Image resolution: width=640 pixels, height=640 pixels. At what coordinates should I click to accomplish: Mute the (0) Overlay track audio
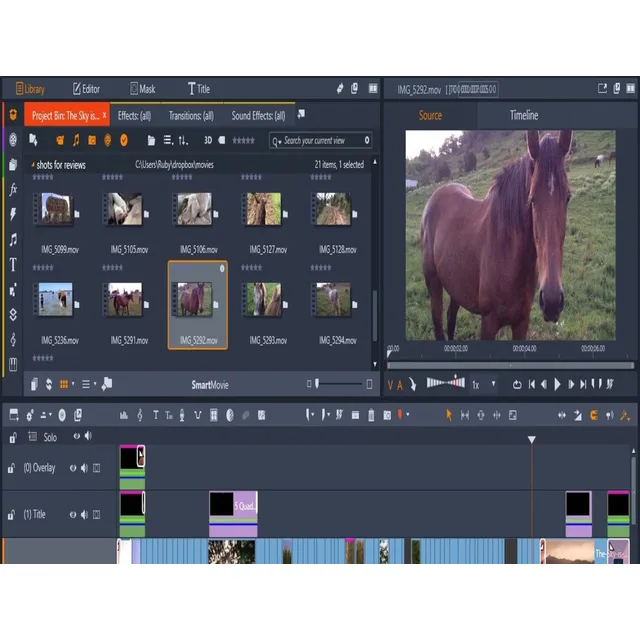[84, 468]
